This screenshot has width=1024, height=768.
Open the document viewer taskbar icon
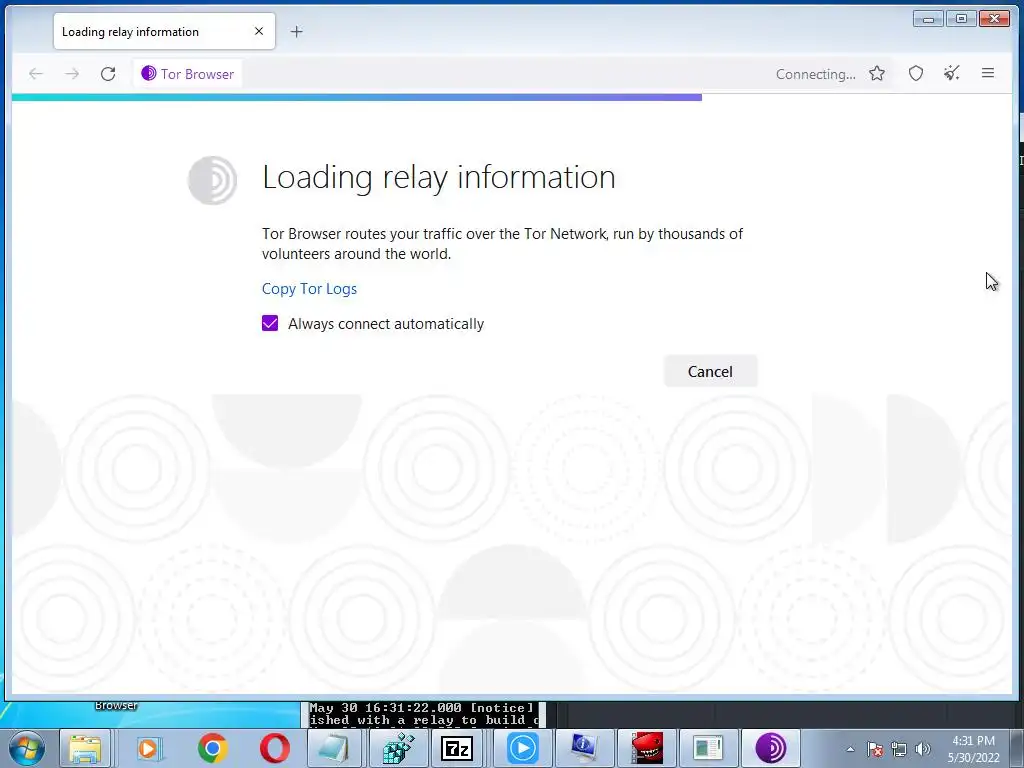(x=707, y=748)
